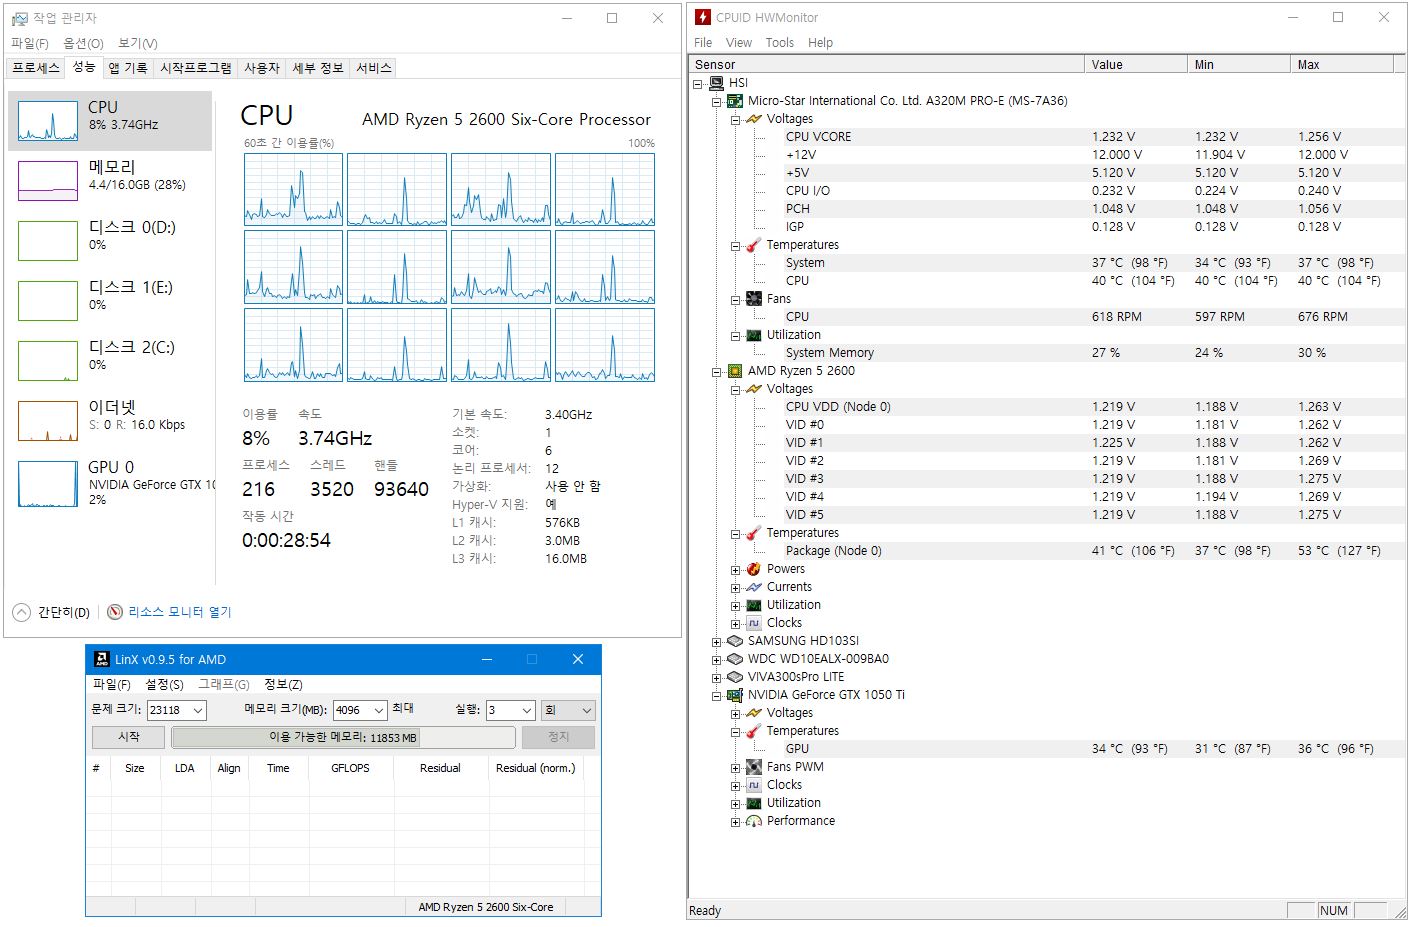Open the Tools menu in HWMonitor
This screenshot has width=1413, height=927.
[x=780, y=43]
